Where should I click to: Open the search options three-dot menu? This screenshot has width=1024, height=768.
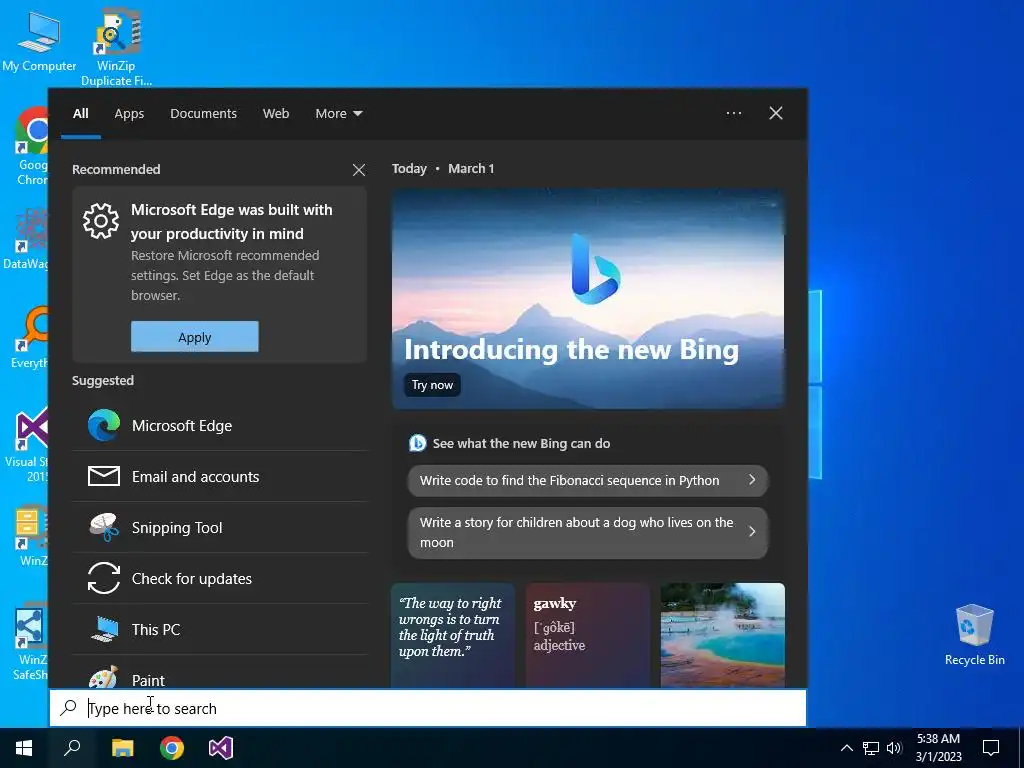[x=734, y=113]
